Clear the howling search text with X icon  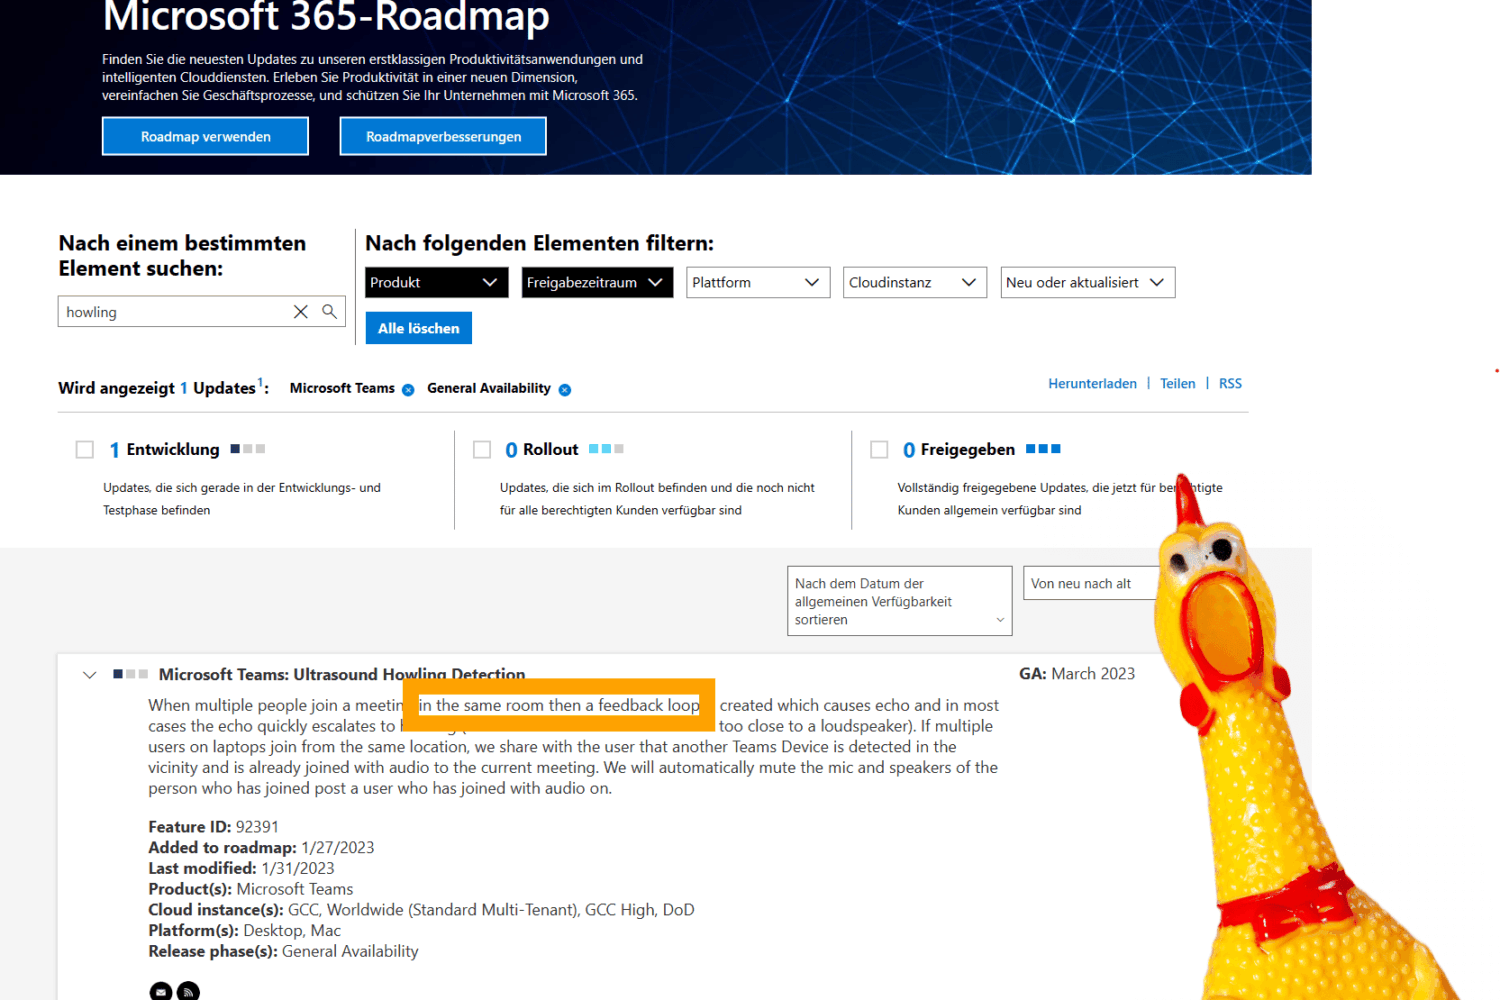(300, 312)
